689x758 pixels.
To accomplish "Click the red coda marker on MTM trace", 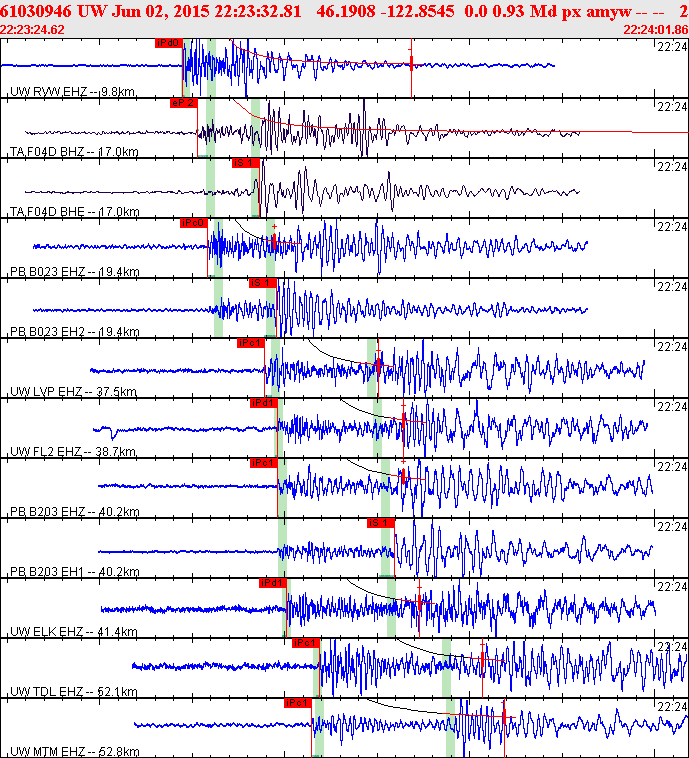I will 504,716.
